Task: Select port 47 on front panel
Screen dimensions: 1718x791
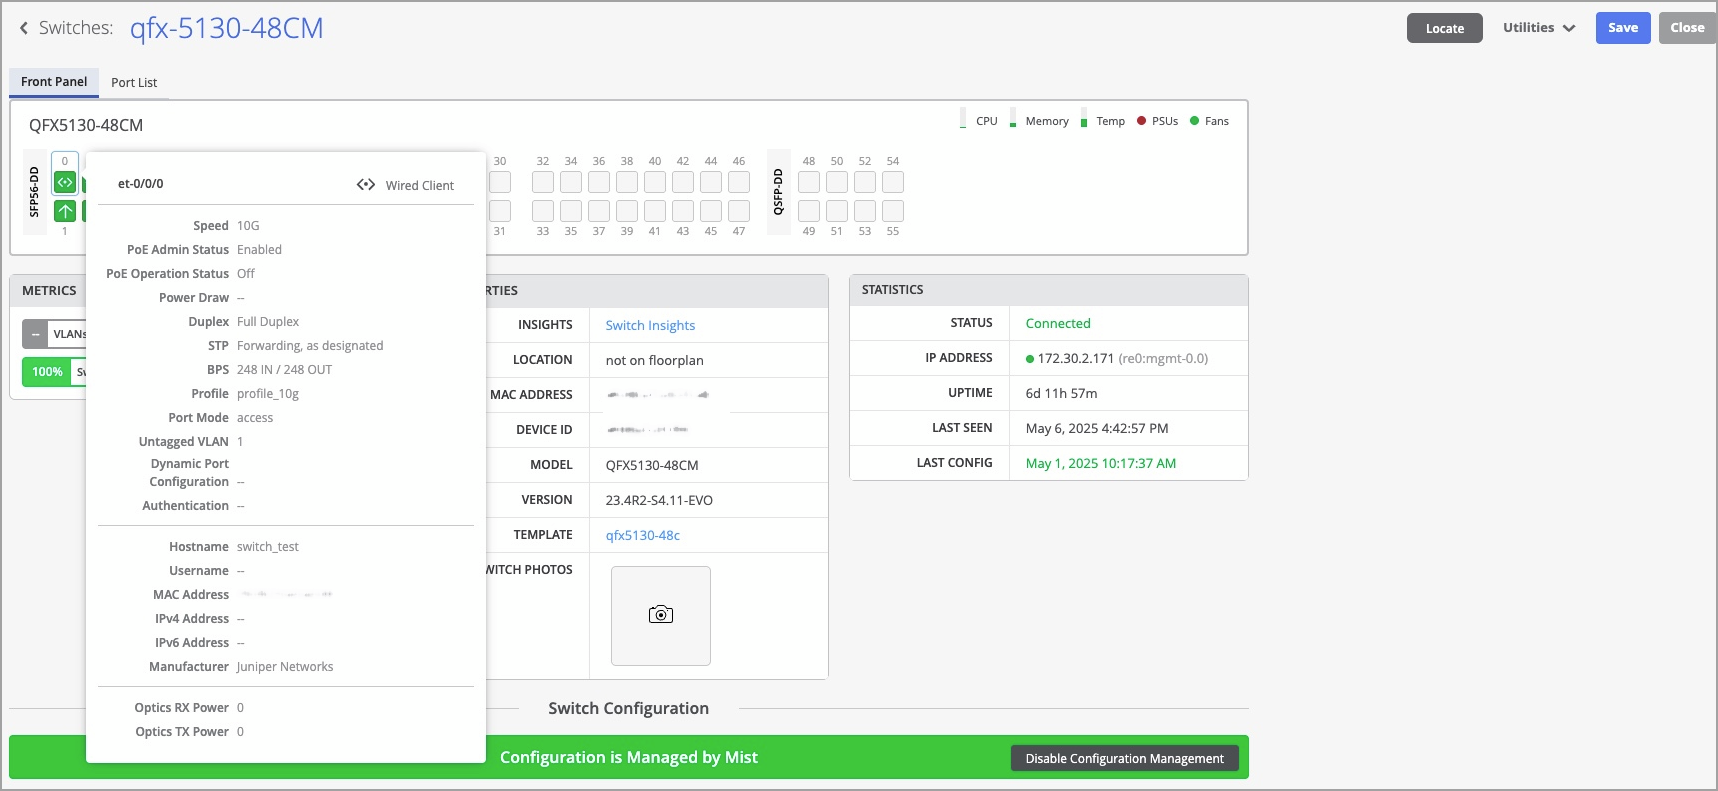Action: [x=739, y=211]
